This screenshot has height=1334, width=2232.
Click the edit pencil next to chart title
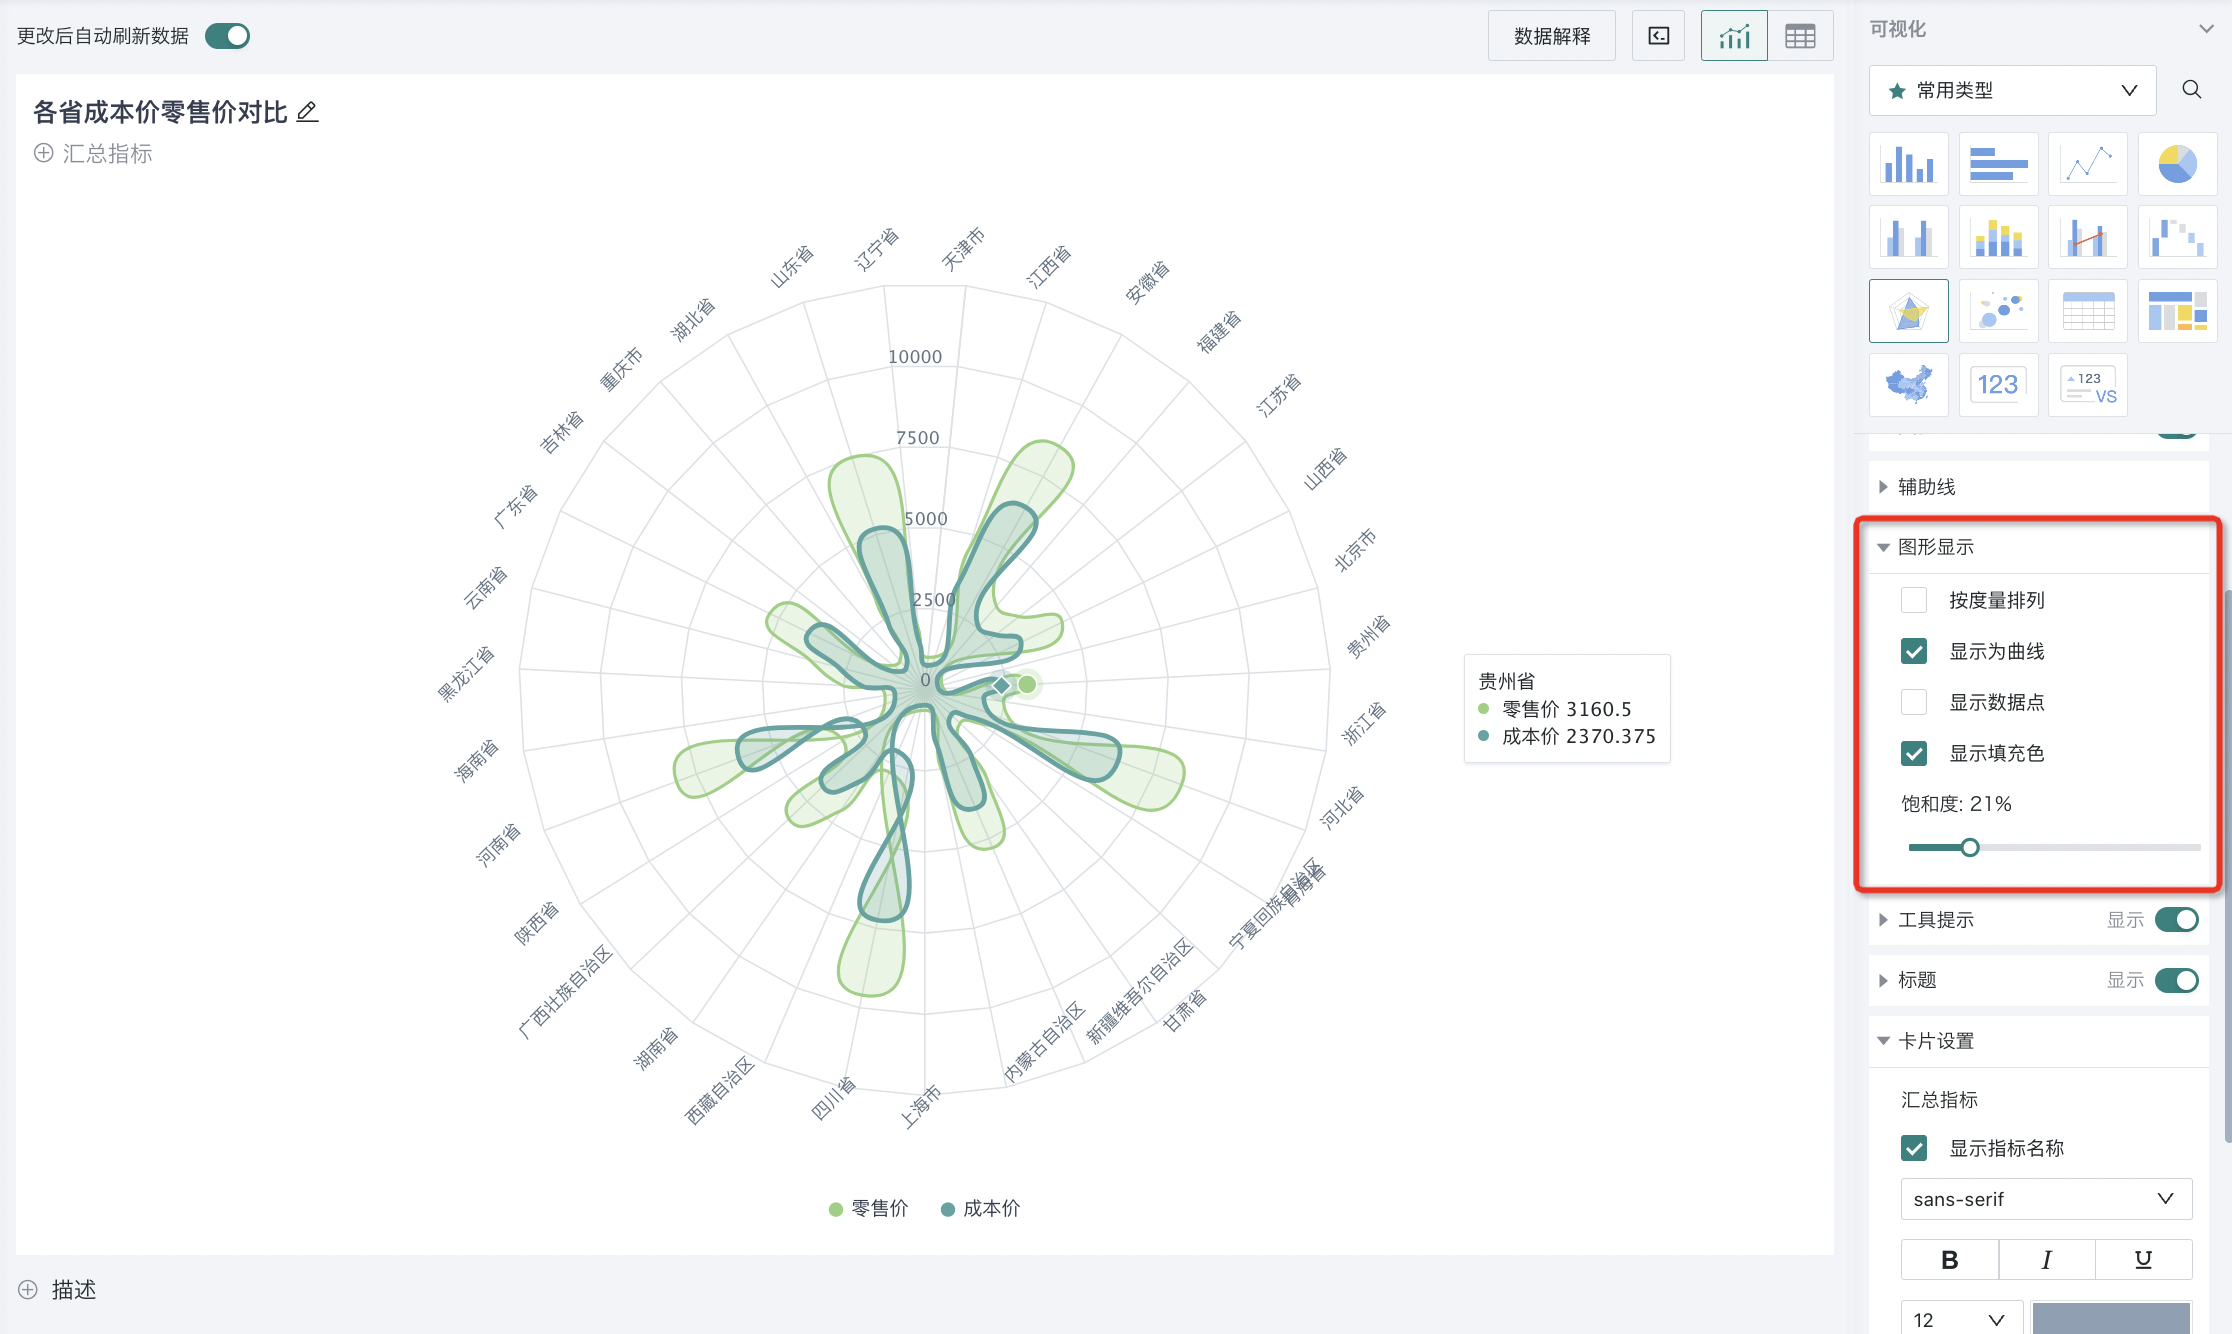click(308, 112)
